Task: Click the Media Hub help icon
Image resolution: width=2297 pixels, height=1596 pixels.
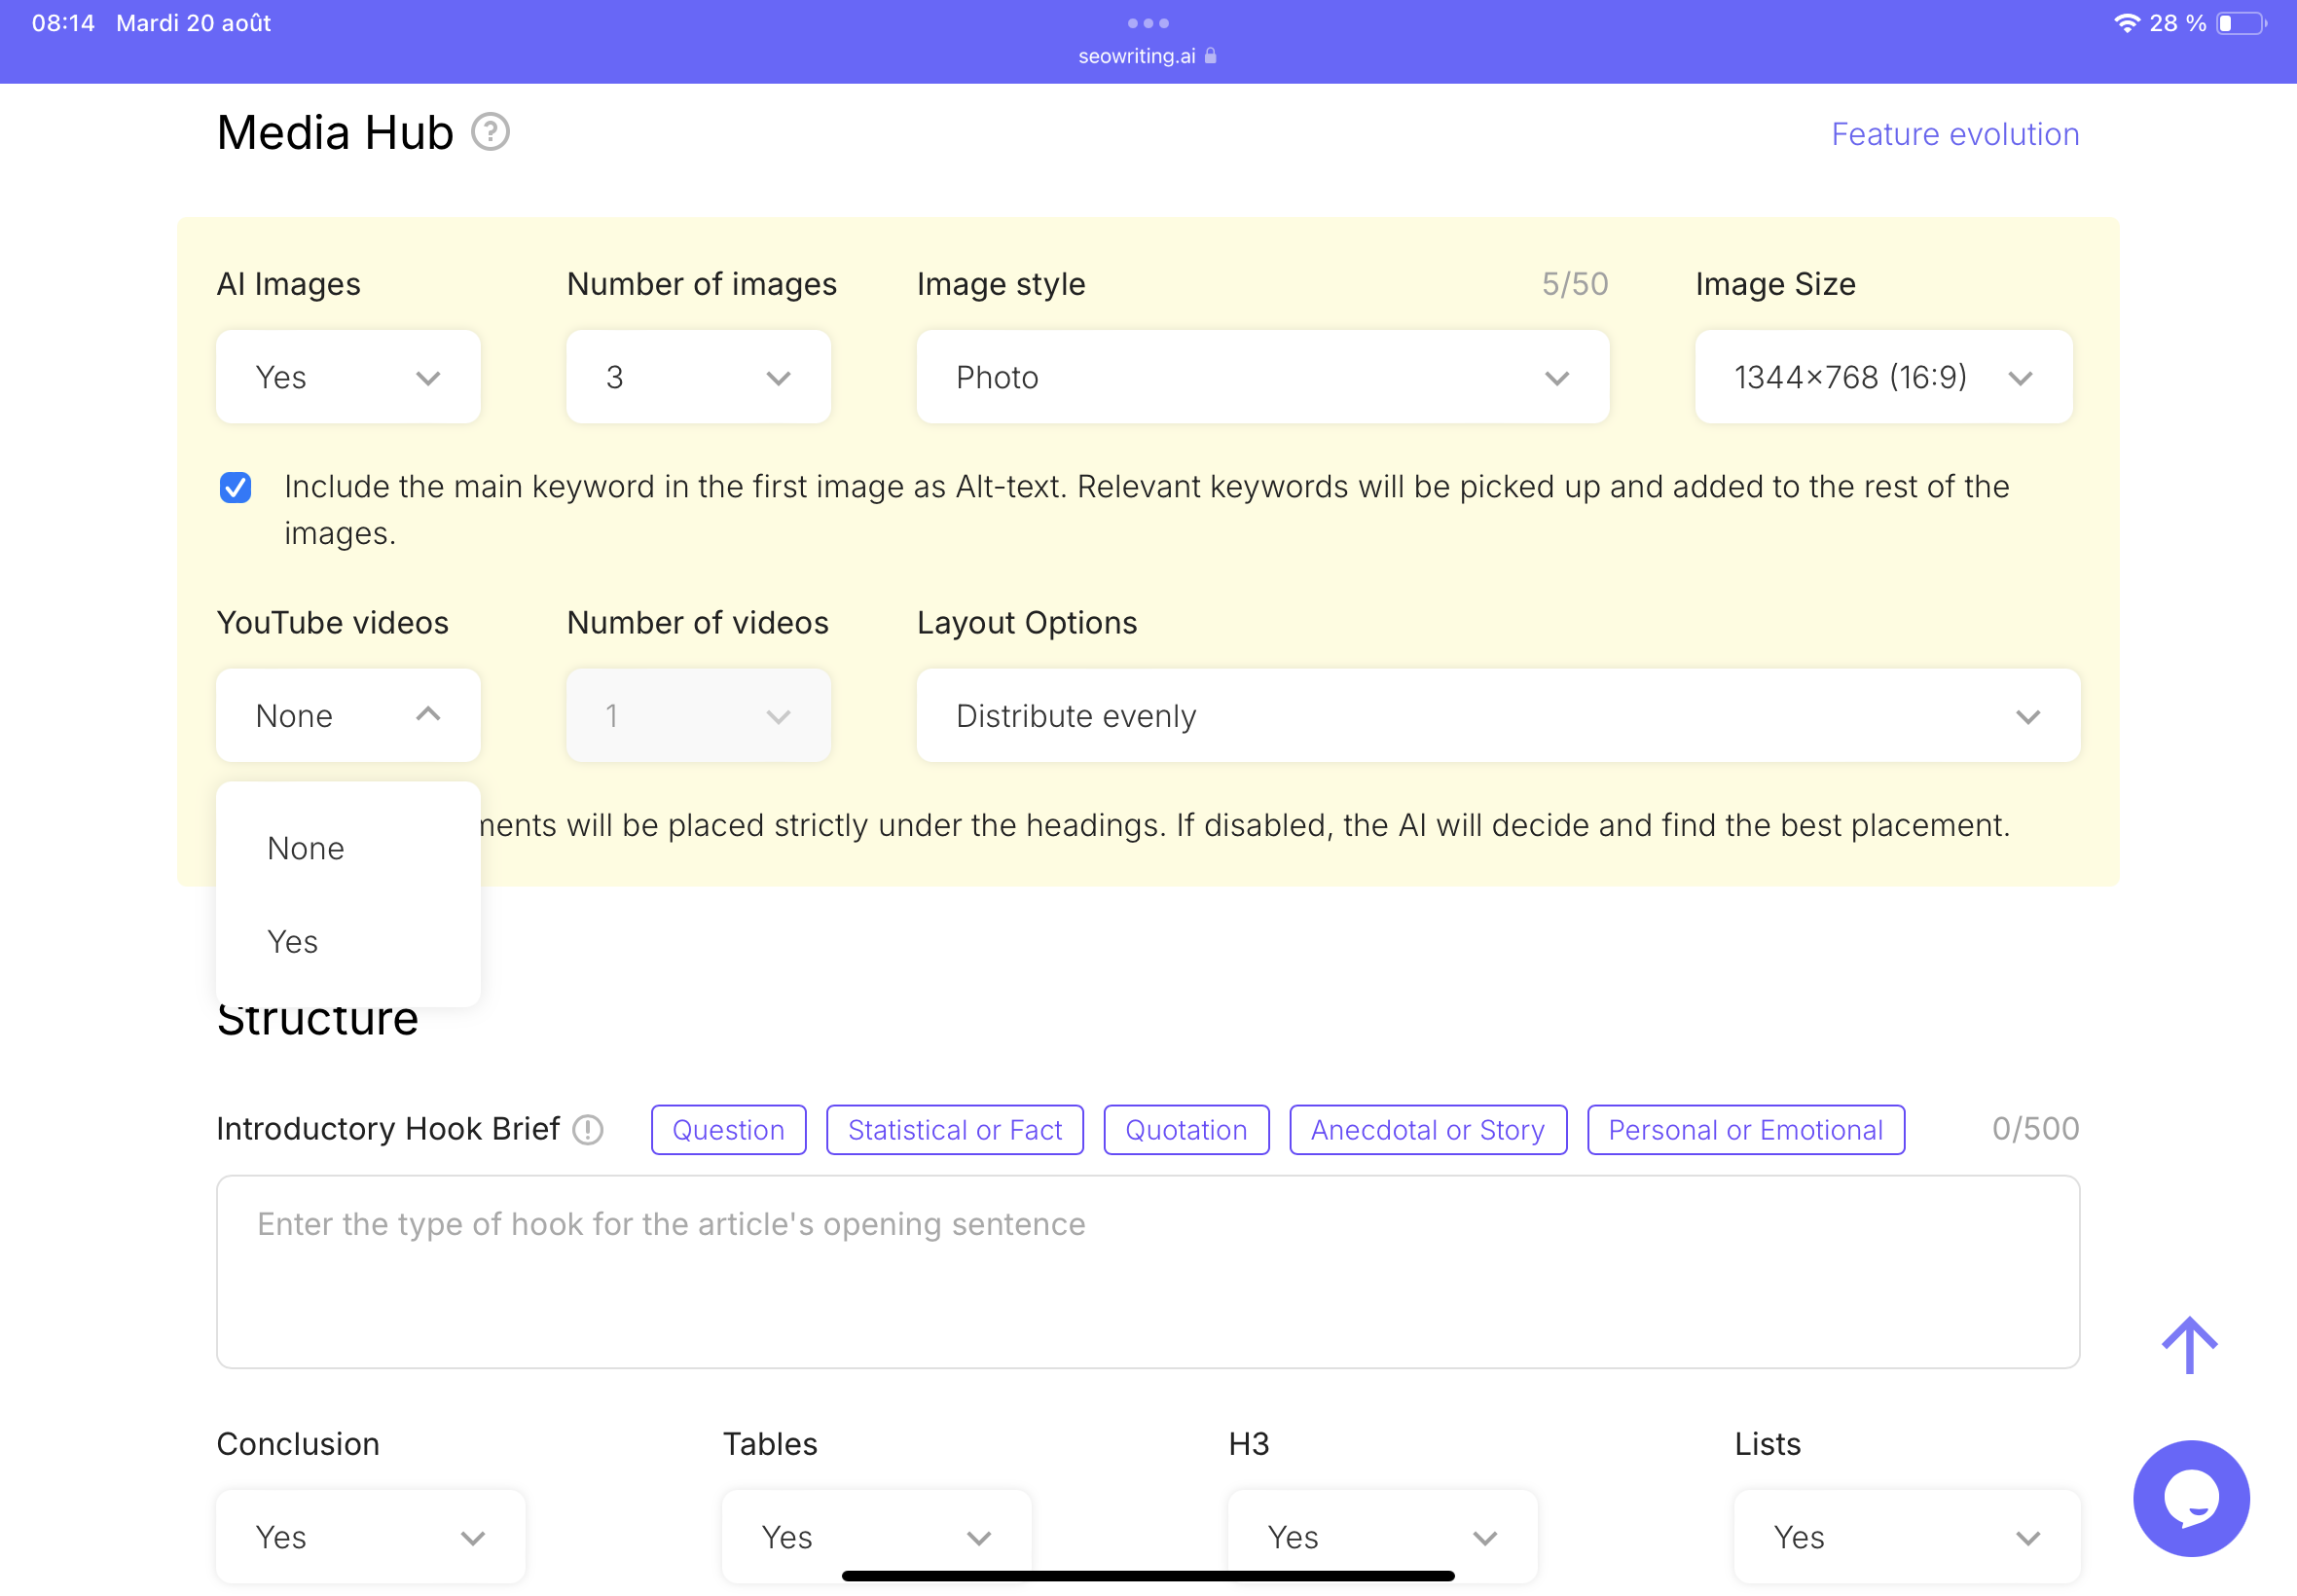Action: pos(489,134)
